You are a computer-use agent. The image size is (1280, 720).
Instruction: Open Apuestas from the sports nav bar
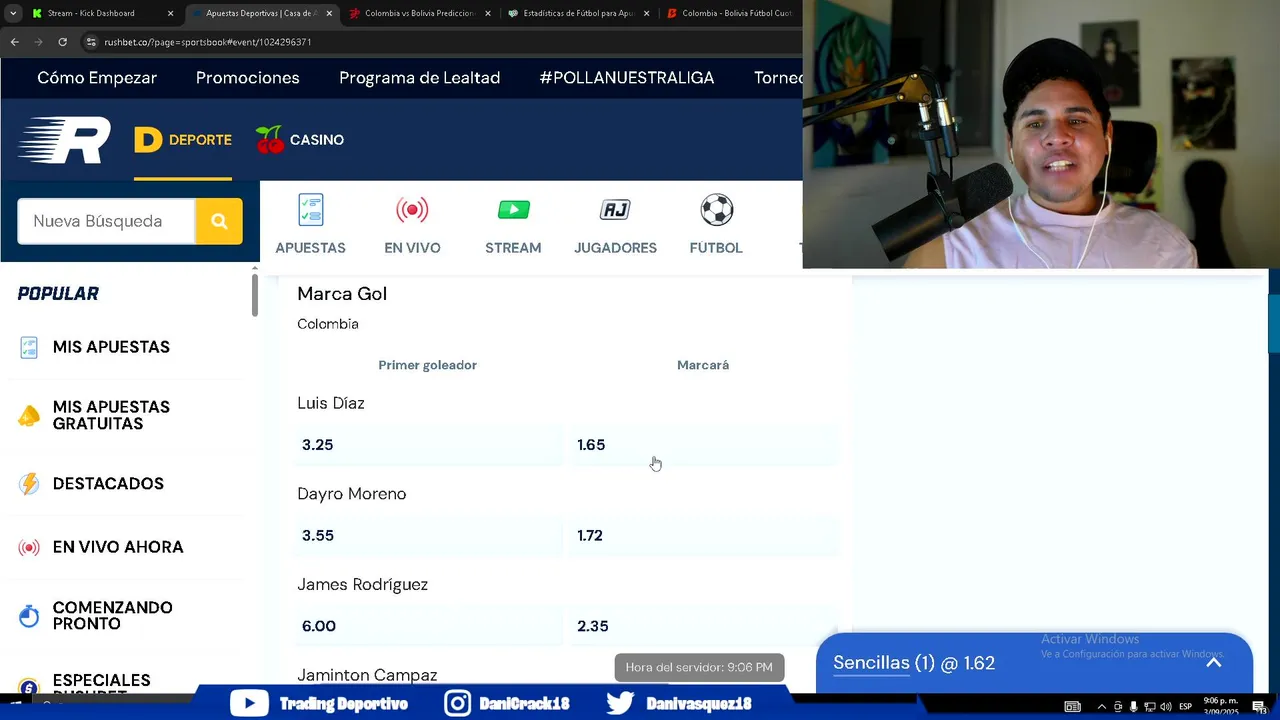point(310,225)
